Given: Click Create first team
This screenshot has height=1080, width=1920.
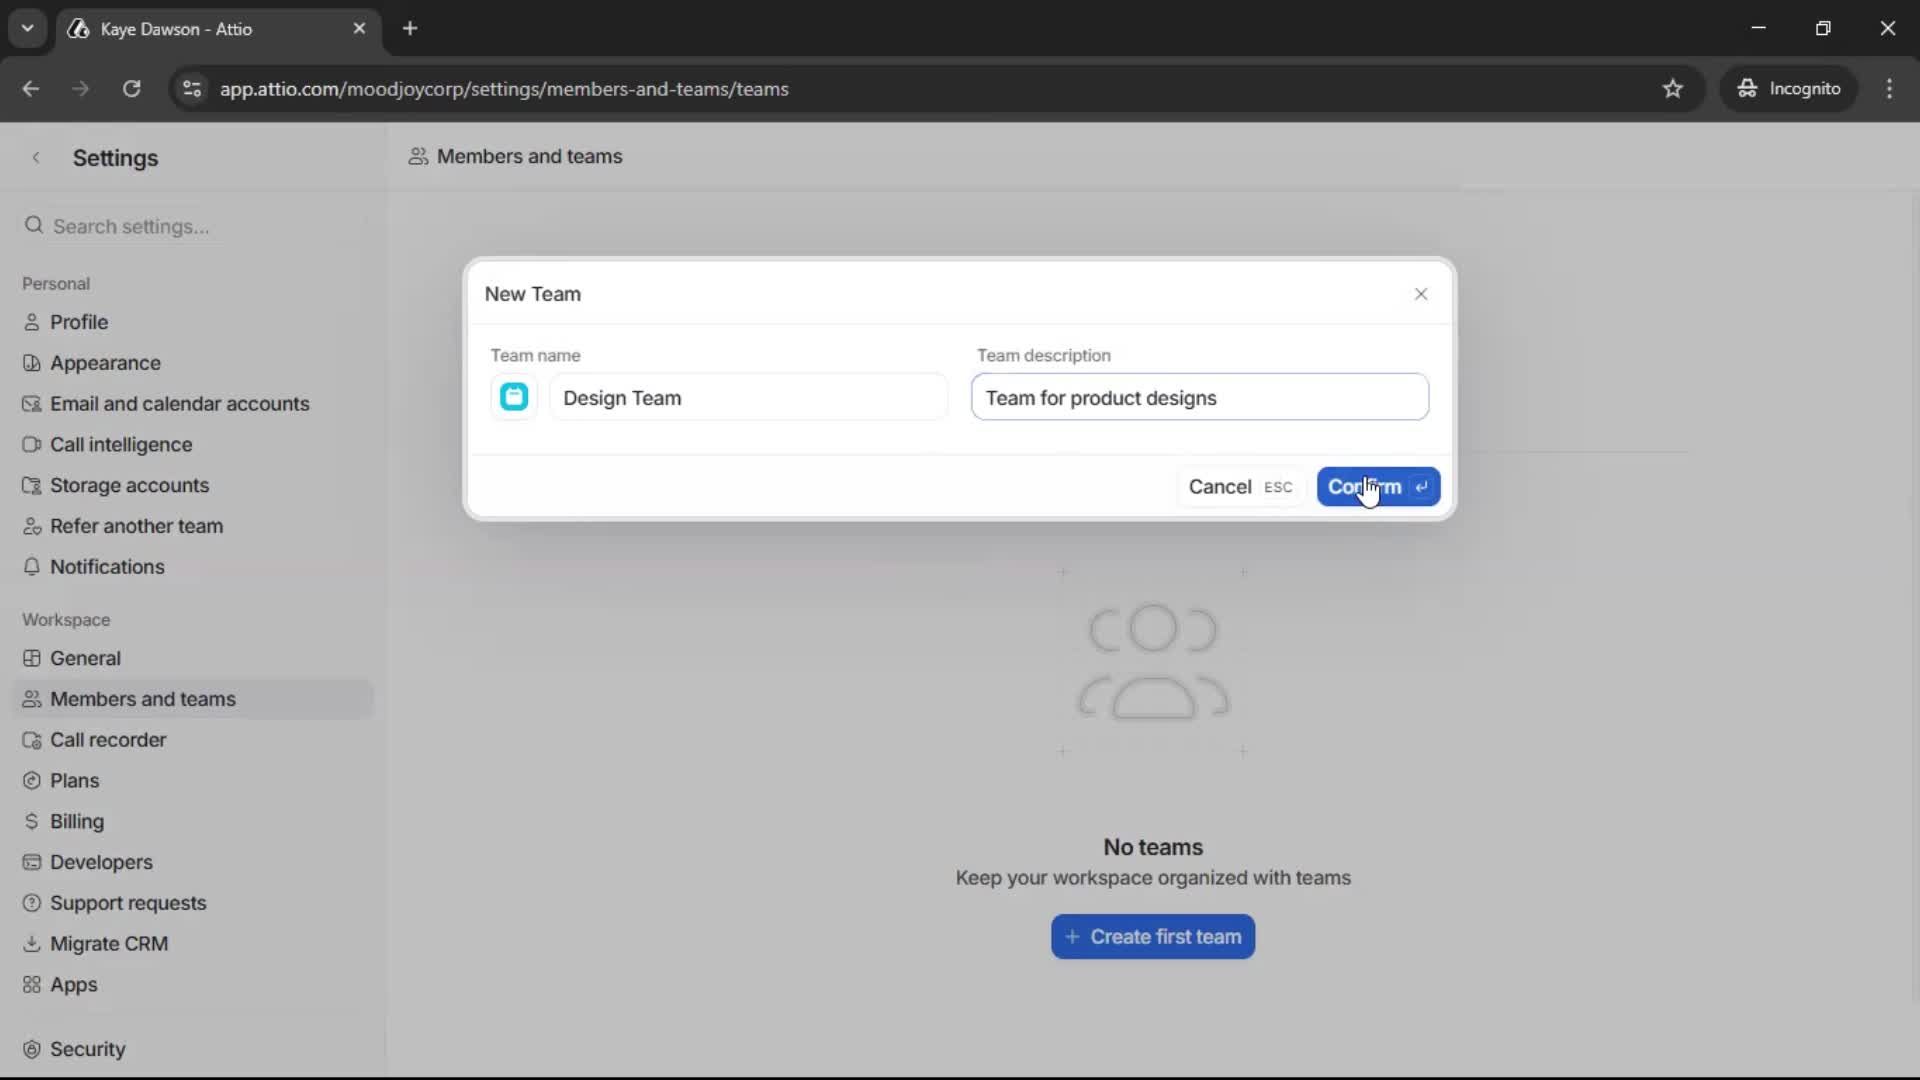Looking at the screenshot, I should click(x=1152, y=936).
